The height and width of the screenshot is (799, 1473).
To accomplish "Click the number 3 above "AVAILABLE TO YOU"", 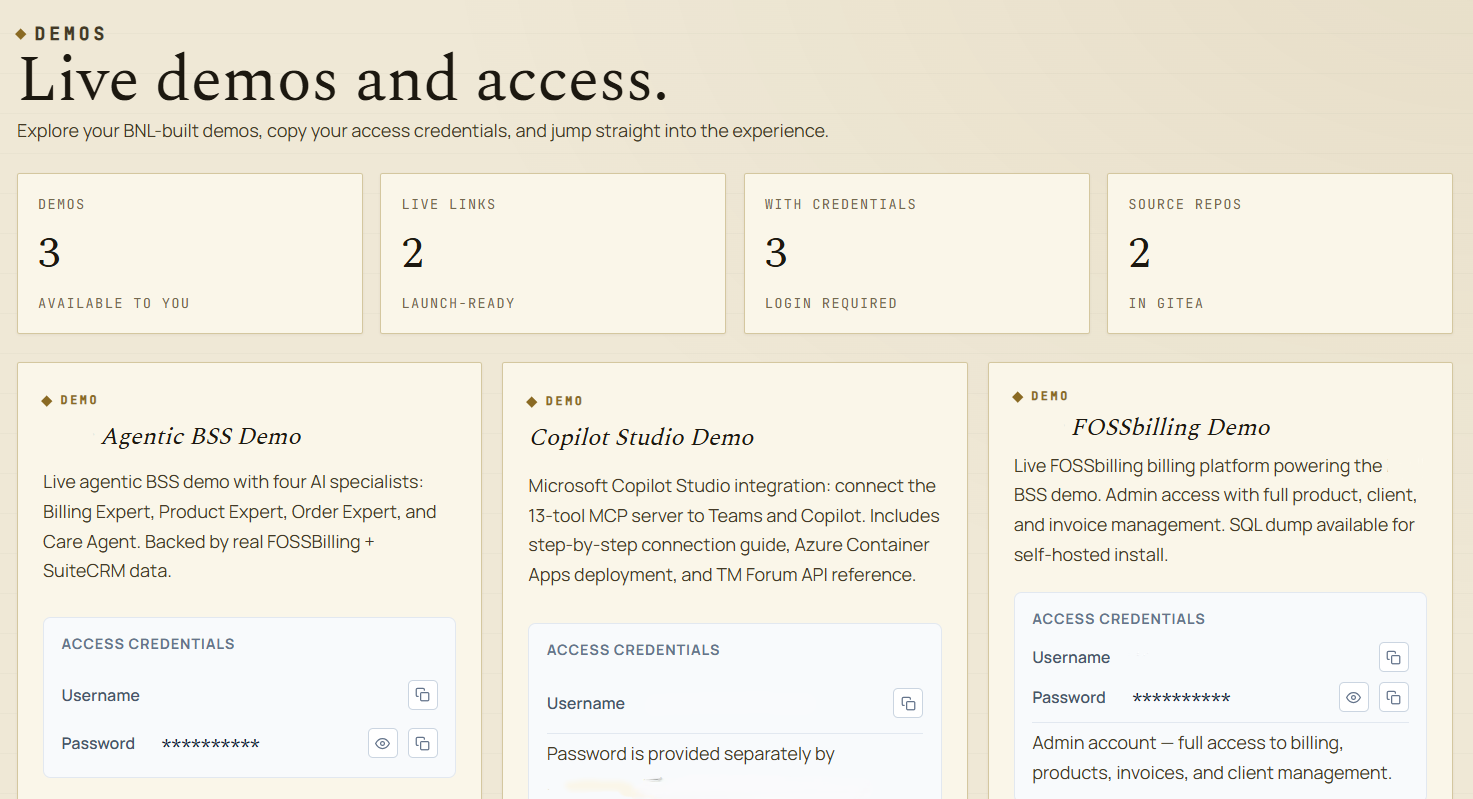I will click(50, 253).
